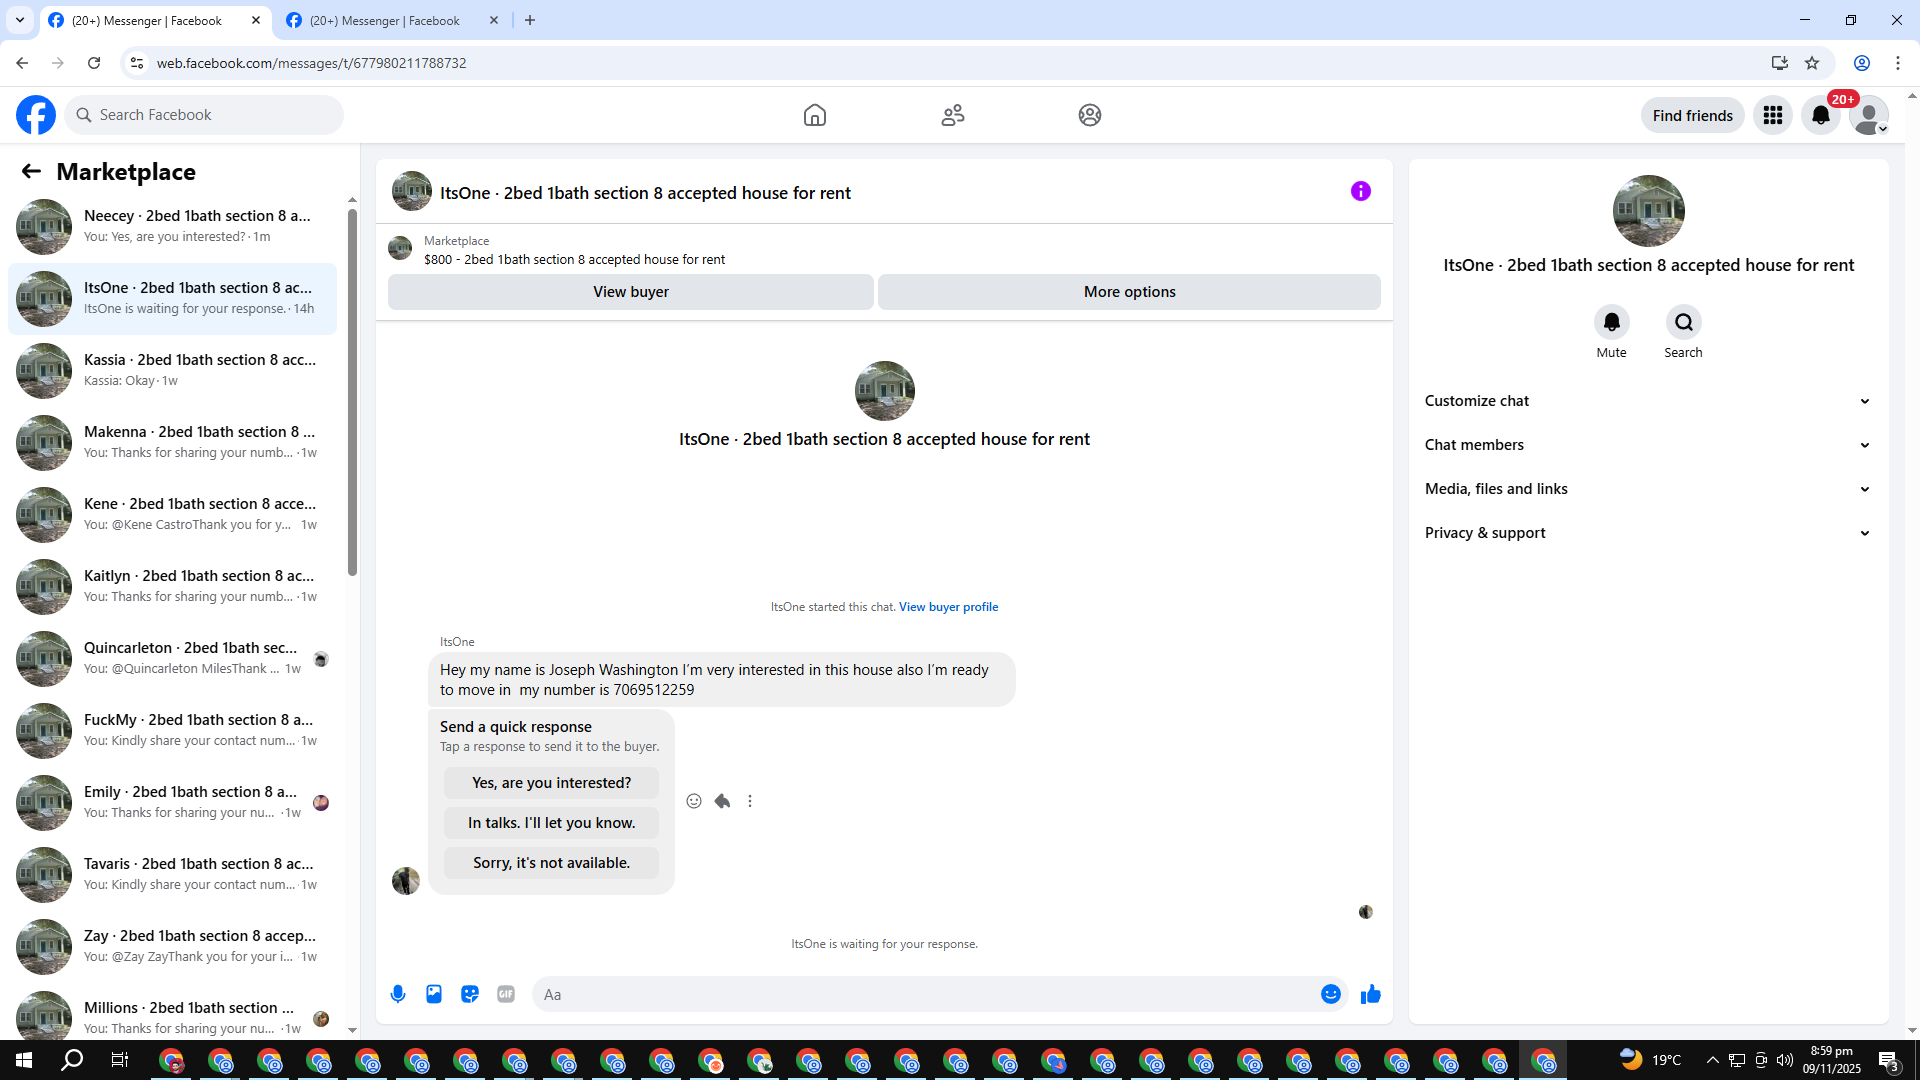Screen dimensions: 1920x1080
Task: React to message with smiley icon
Action: [694, 801]
